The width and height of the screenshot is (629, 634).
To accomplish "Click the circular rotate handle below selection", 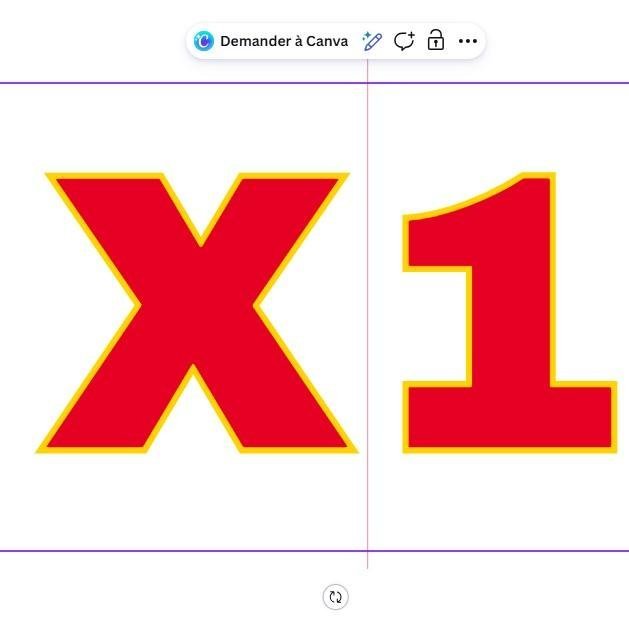I will [335, 597].
